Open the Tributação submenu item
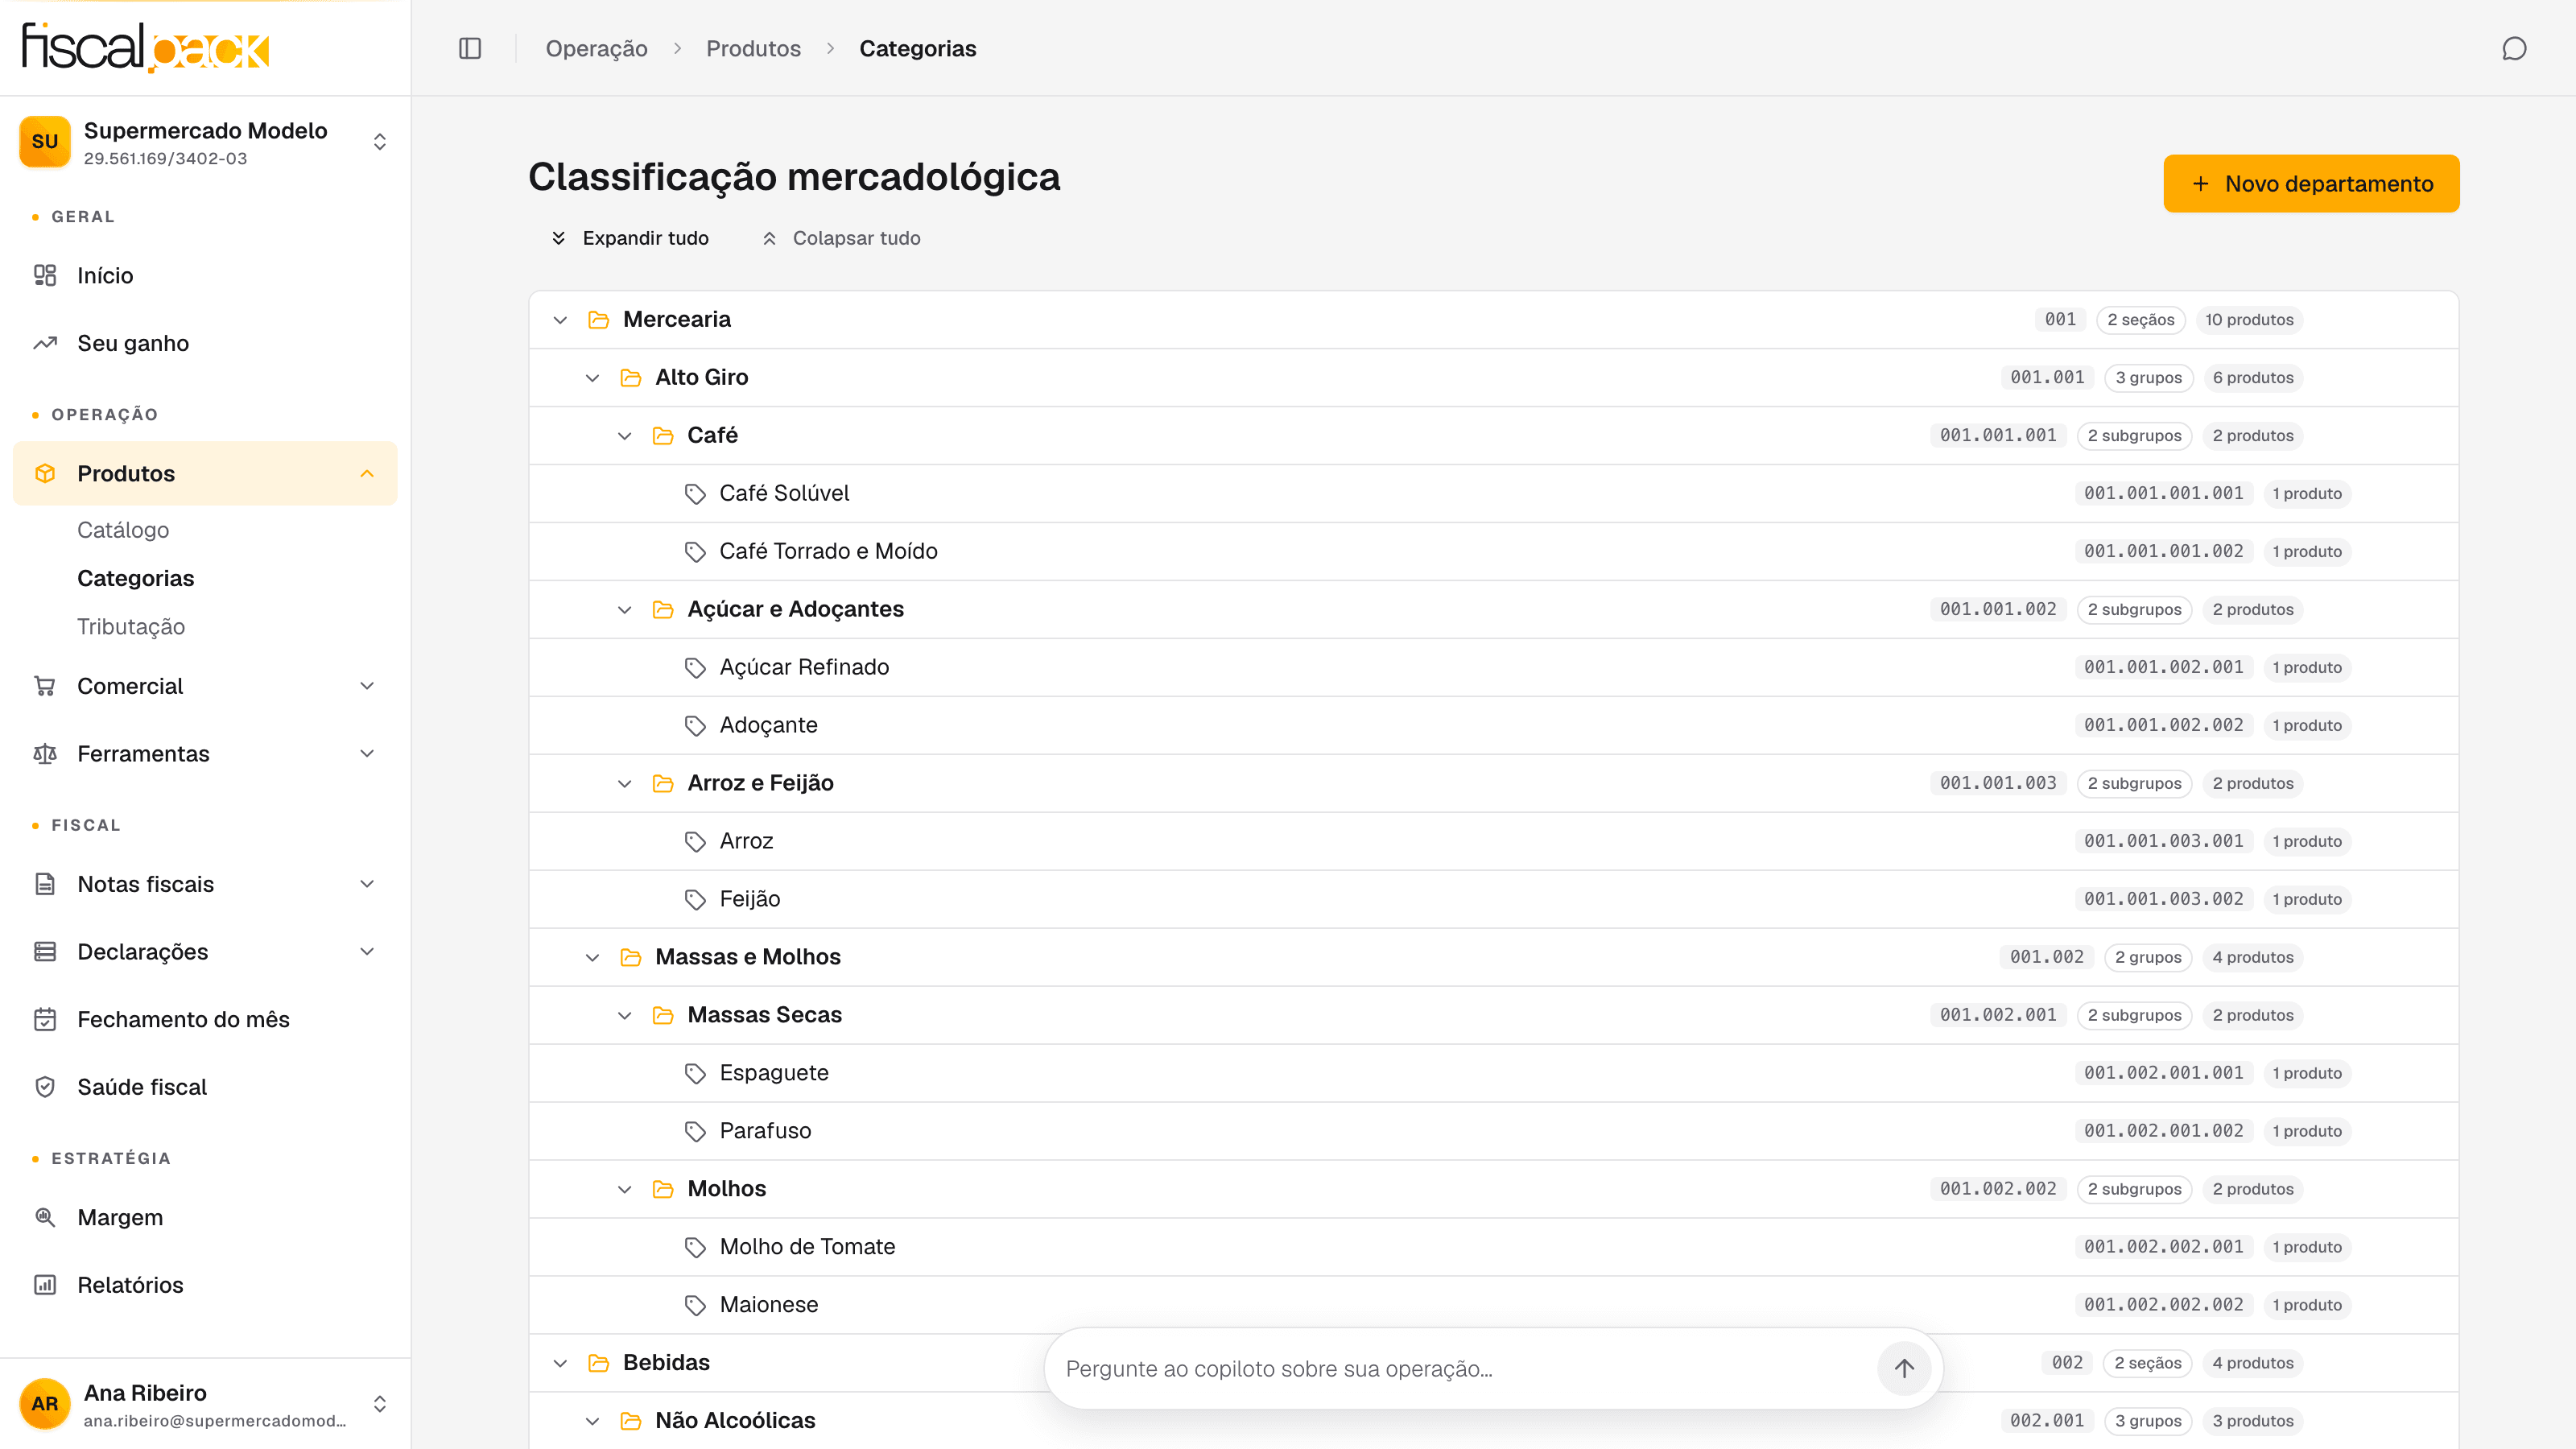 click(x=131, y=626)
